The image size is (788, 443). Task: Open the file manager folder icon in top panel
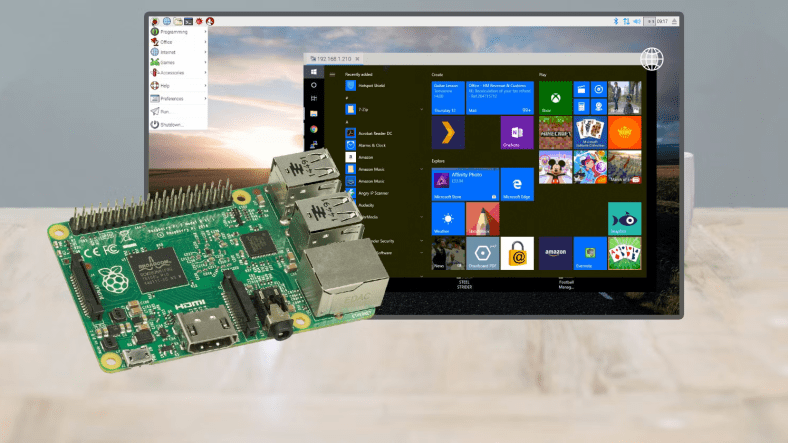coord(178,22)
